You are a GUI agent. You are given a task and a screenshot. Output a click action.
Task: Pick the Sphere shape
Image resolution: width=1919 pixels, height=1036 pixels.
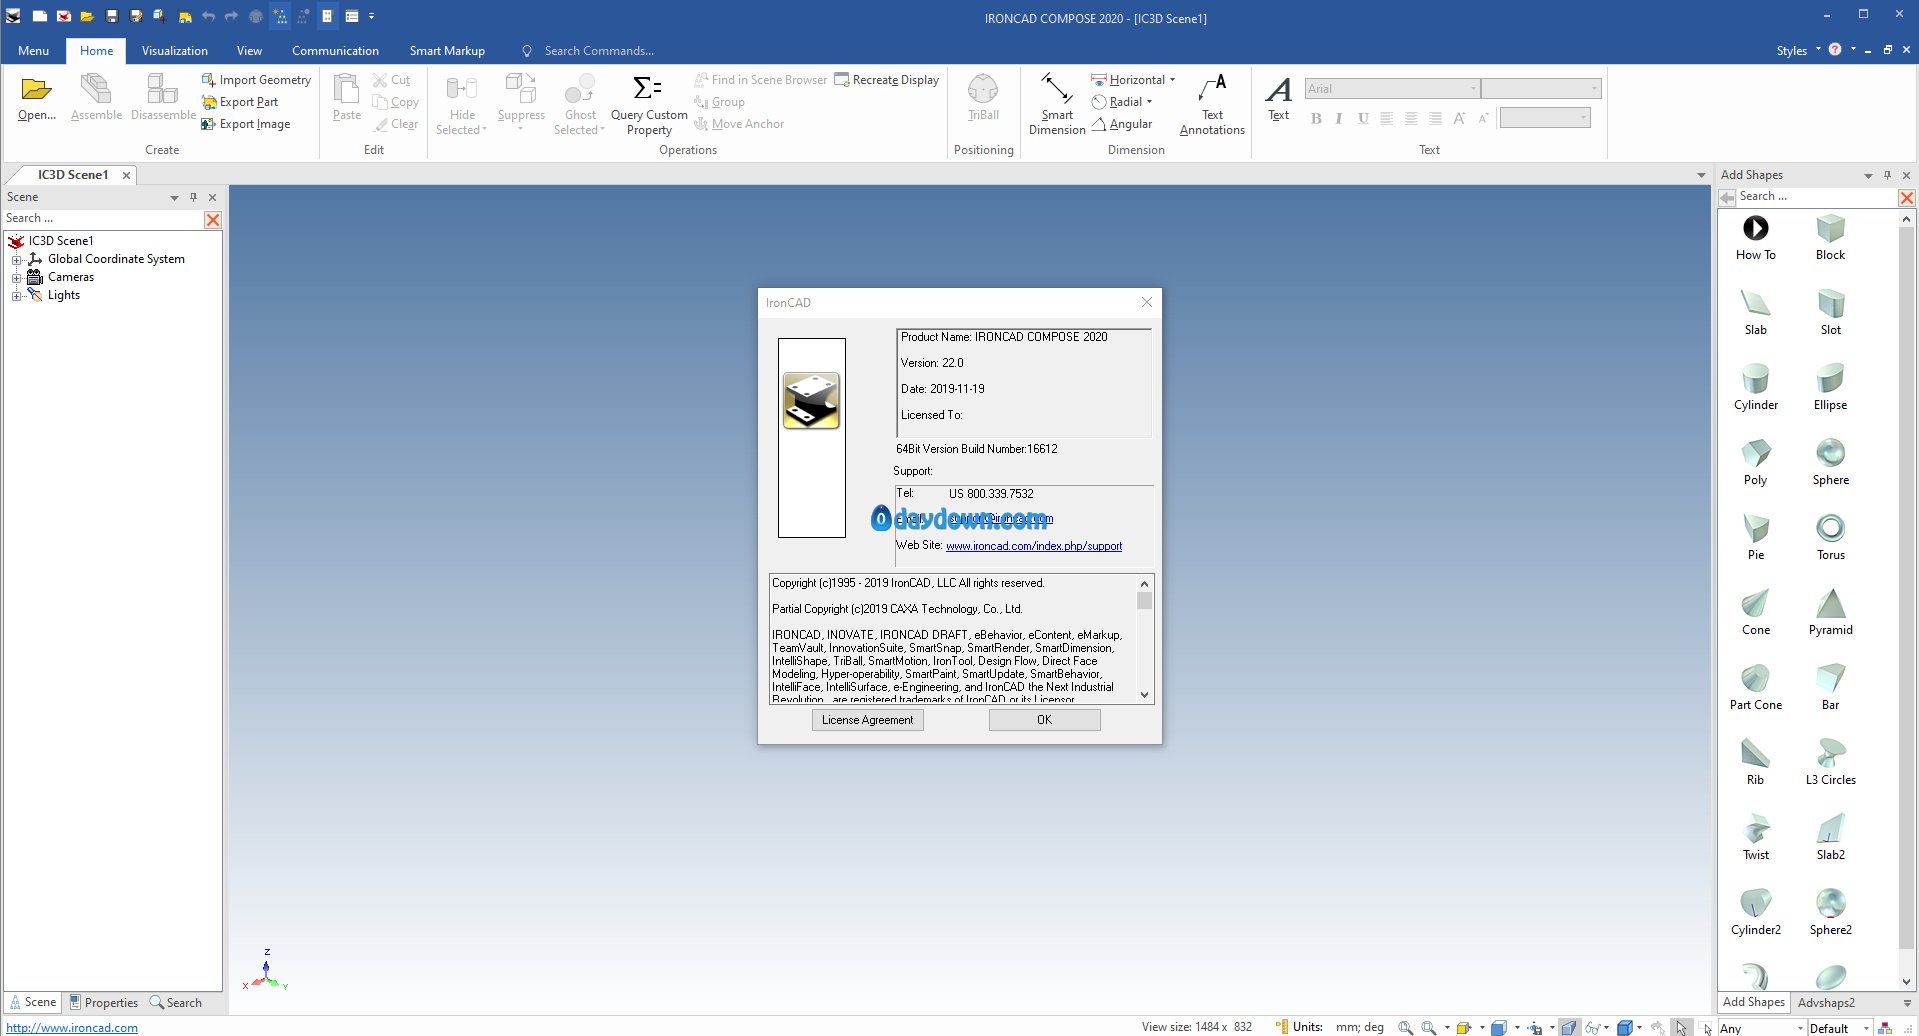pos(1830,462)
